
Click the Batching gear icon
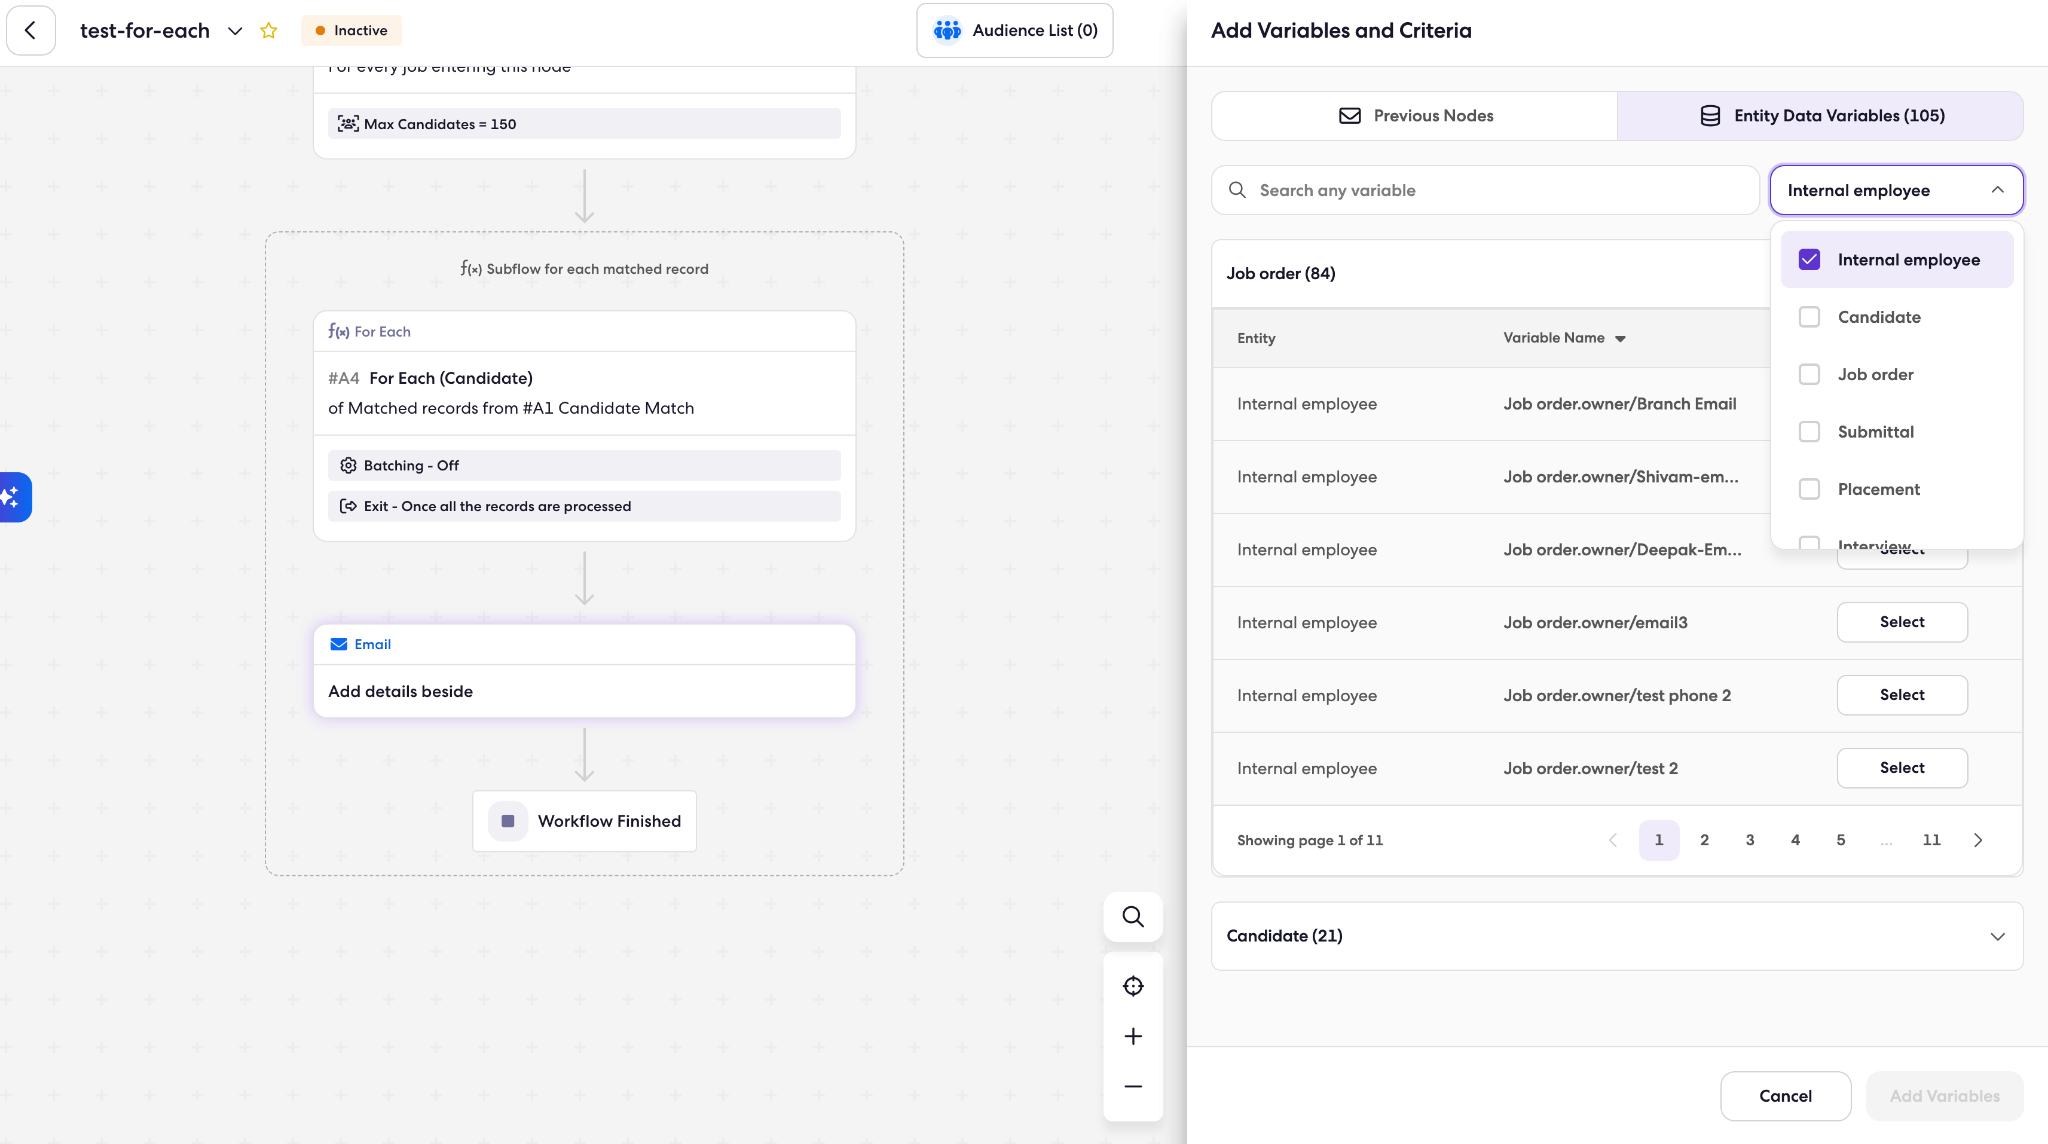(348, 465)
